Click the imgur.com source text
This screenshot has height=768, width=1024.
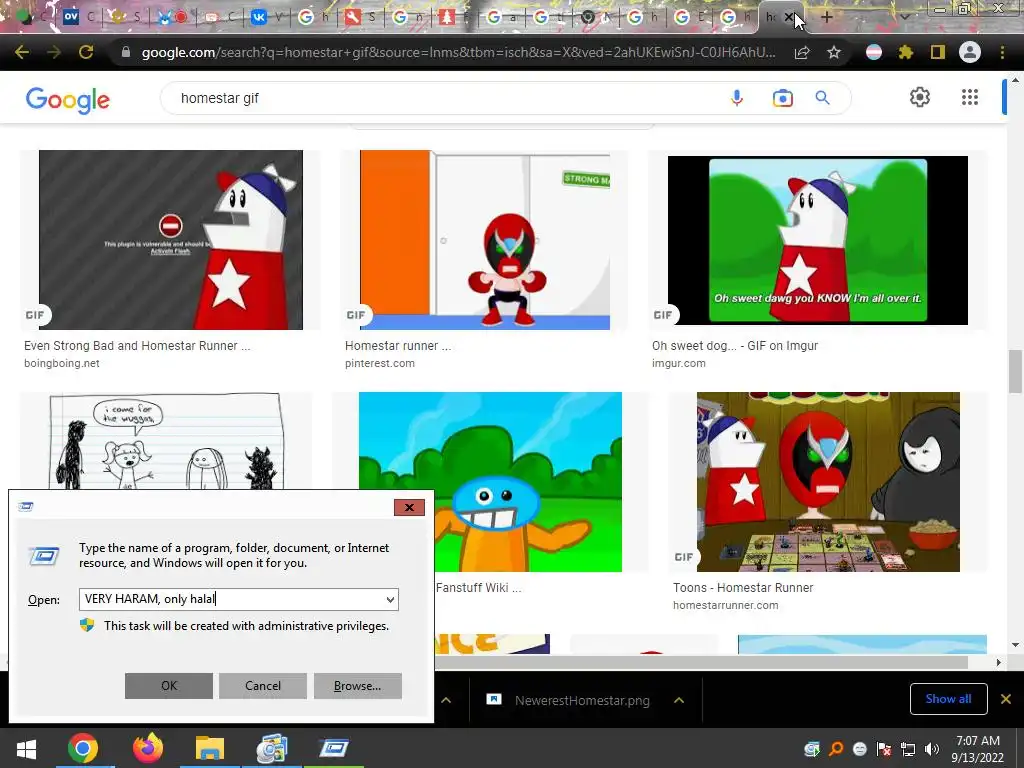[x=679, y=363]
